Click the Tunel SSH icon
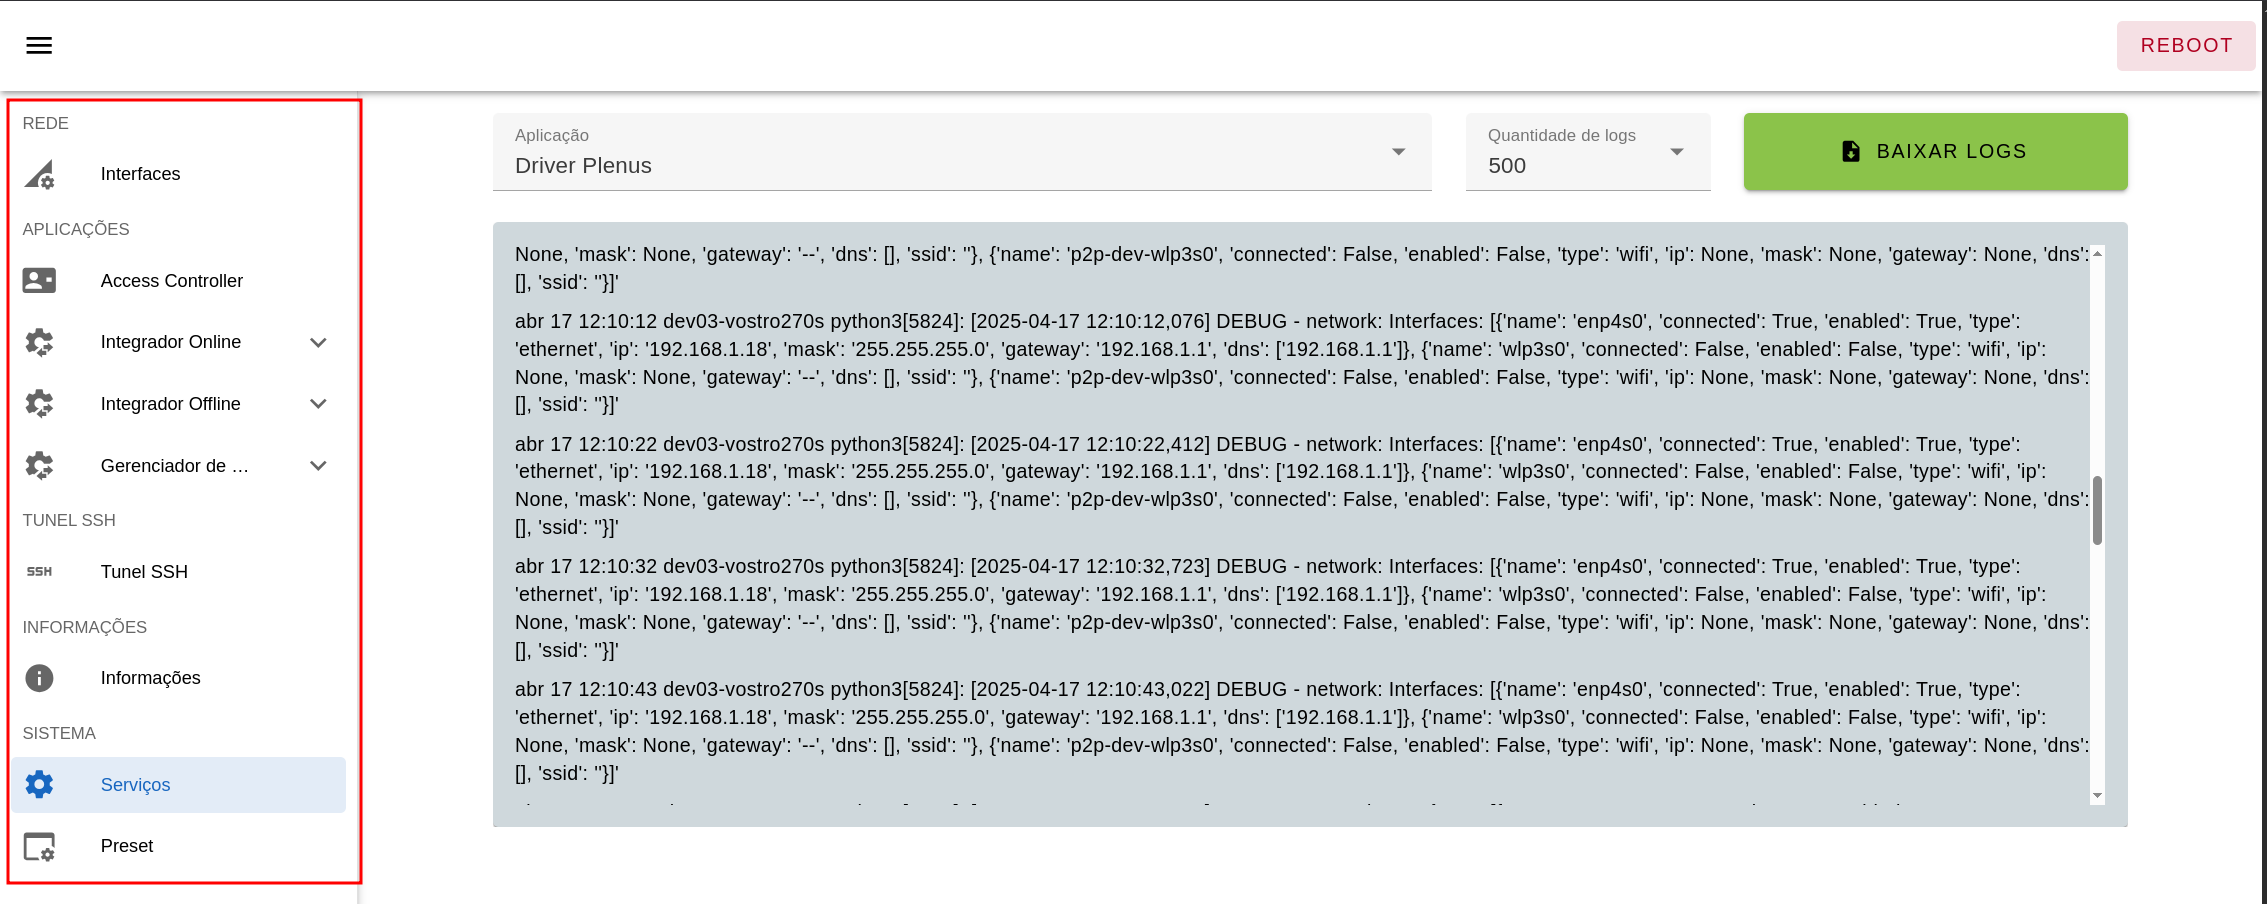Screen dimensions: 2267x904 39,572
